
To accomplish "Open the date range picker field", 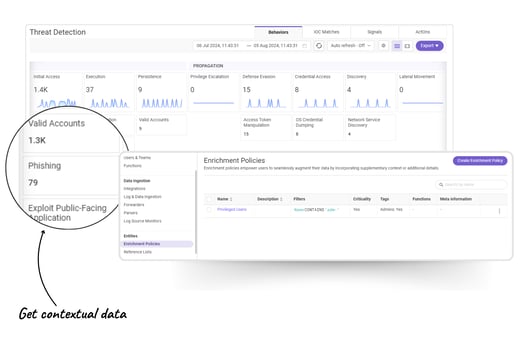I will (x=251, y=46).
